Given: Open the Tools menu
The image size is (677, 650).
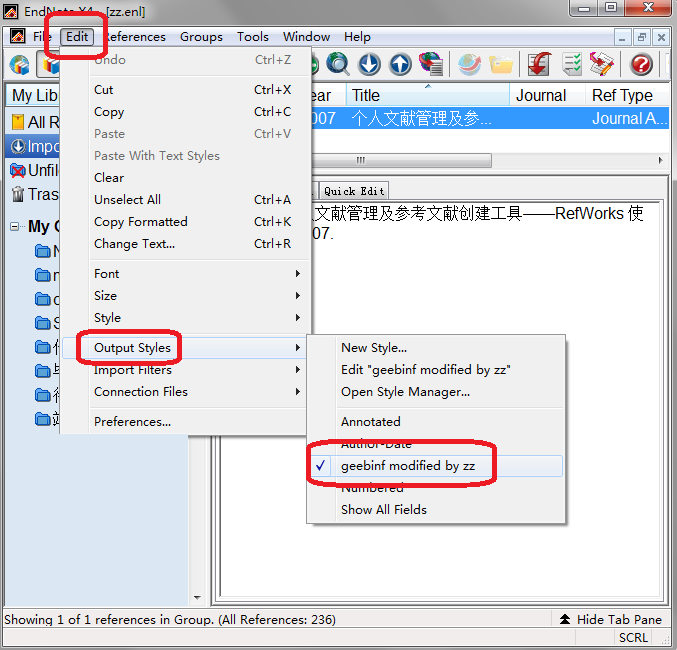Looking at the screenshot, I should tap(253, 37).
